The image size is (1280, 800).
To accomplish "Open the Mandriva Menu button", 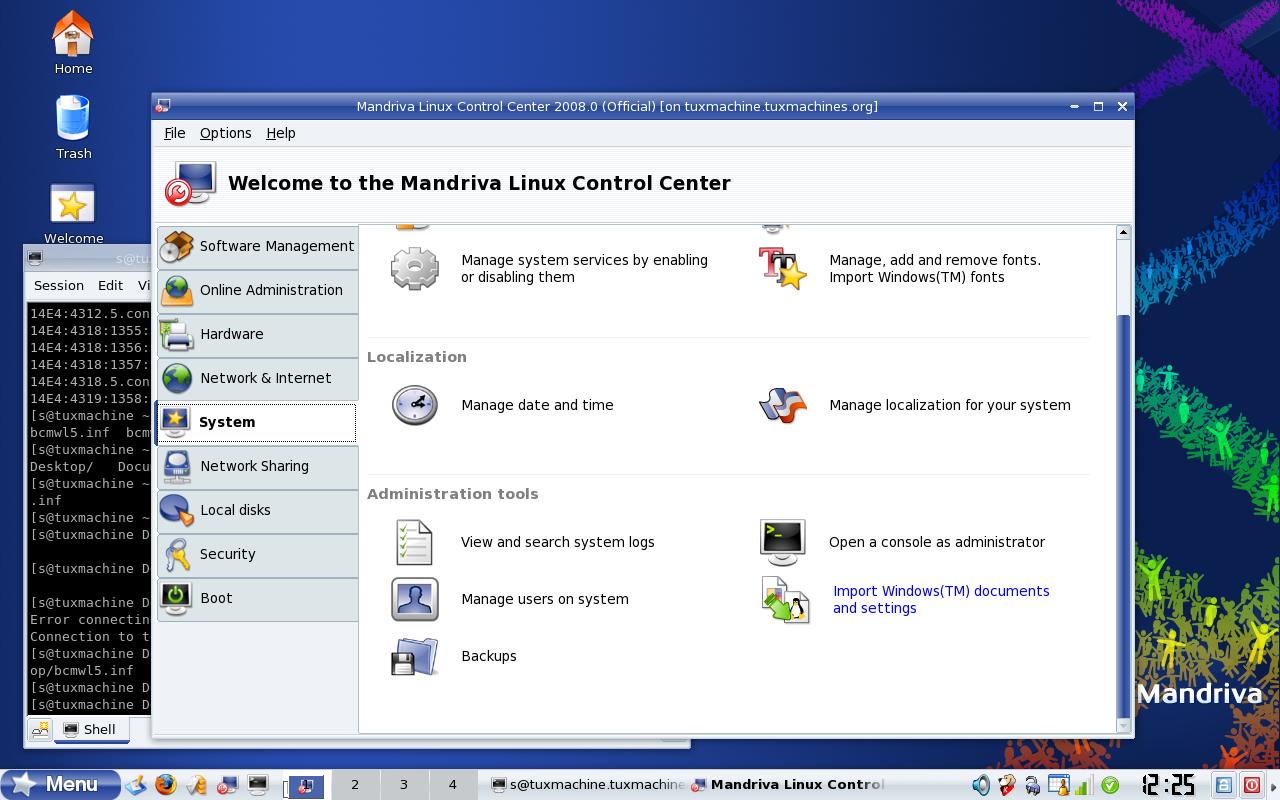I will pyautogui.click(x=61, y=785).
